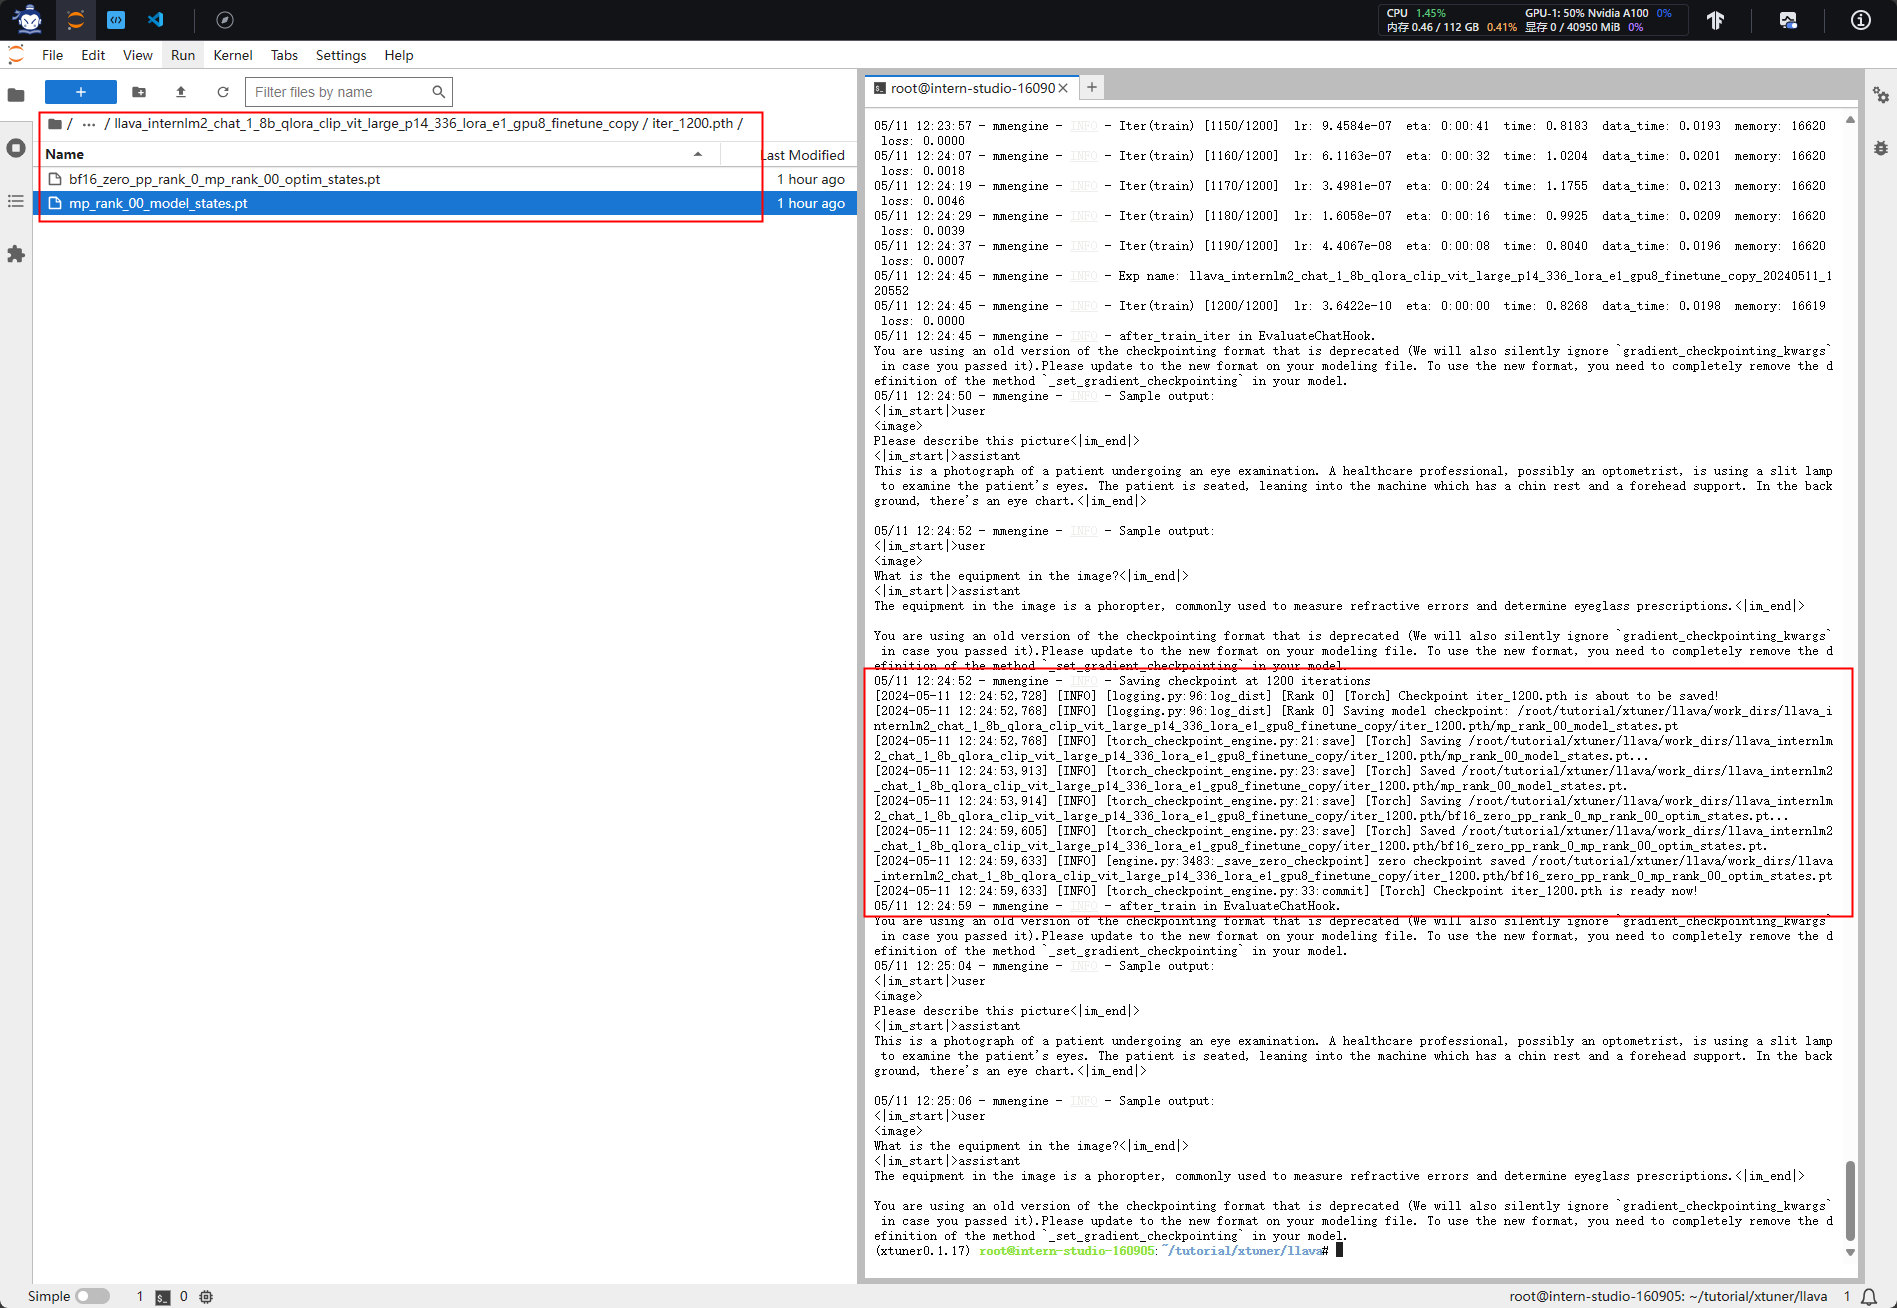Create a new folder with folder-plus icon
This screenshot has width=1897, height=1308.
tap(139, 92)
